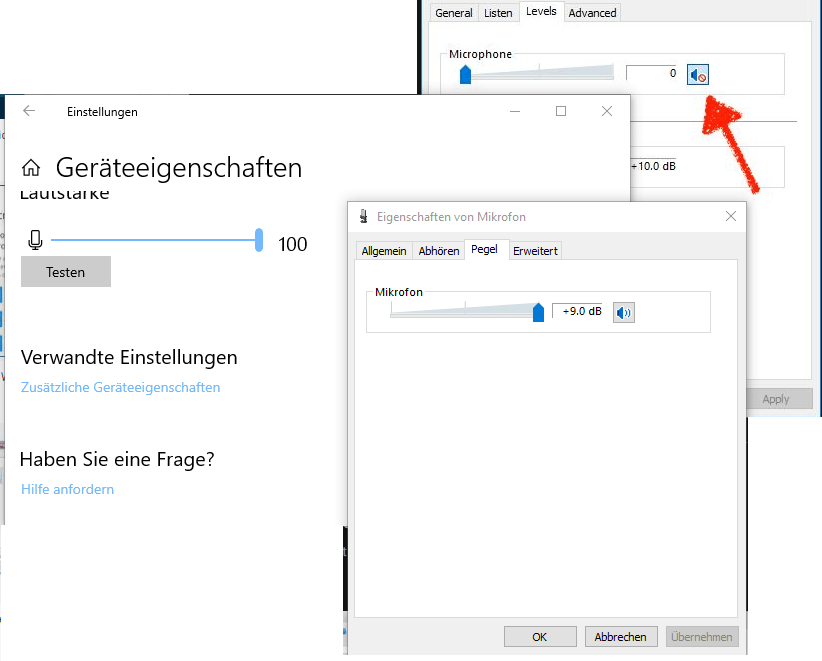Viewport: 822px width, 661px height.
Task: Click the Apply button
Action: 778,398
